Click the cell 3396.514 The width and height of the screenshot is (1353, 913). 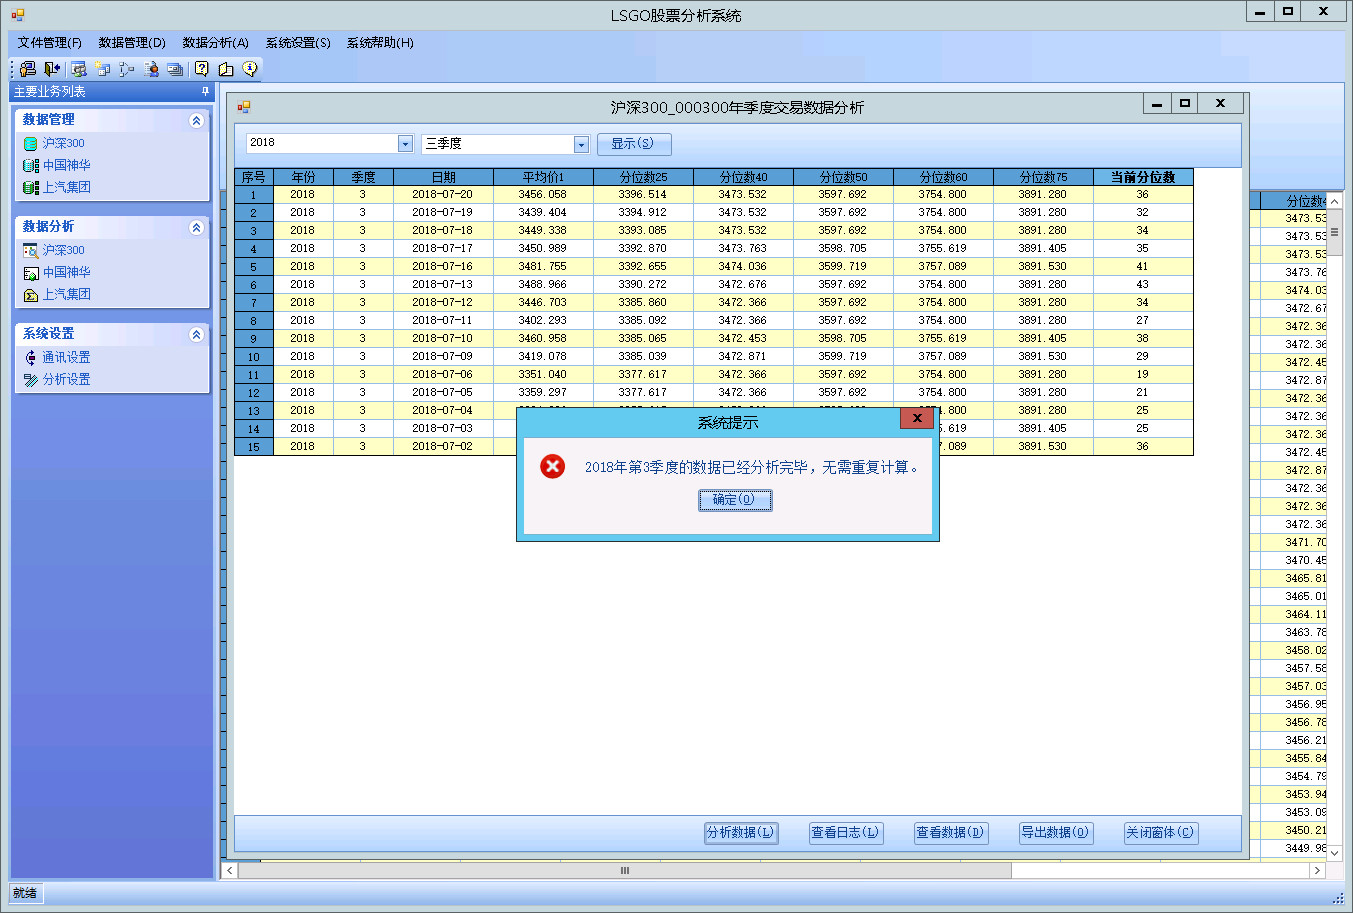tap(643, 195)
